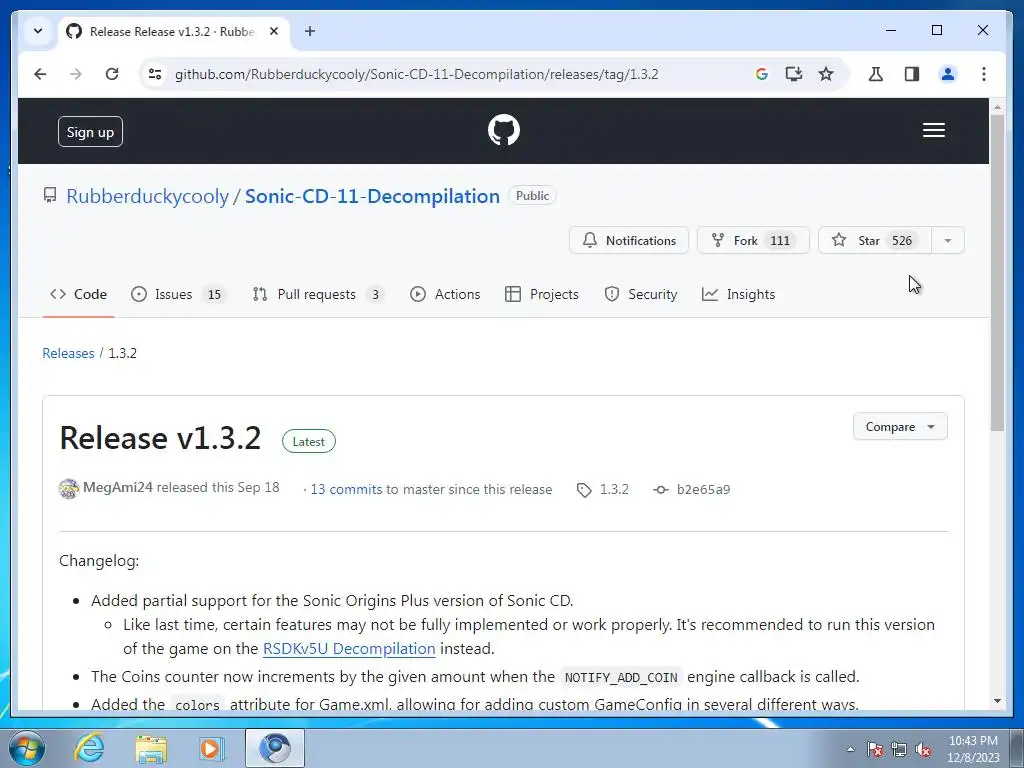This screenshot has width=1024, height=768.
Task: Close the Release v1.3.2 tab
Action: (x=274, y=31)
